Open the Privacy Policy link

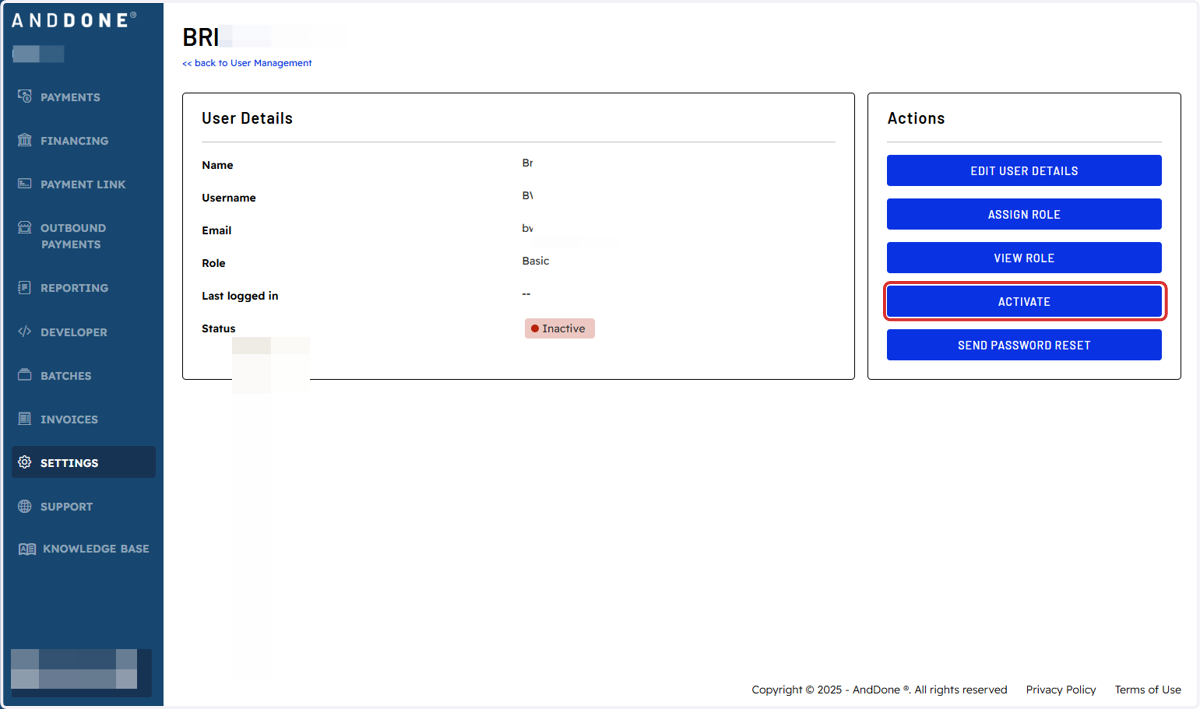tap(1061, 690)
